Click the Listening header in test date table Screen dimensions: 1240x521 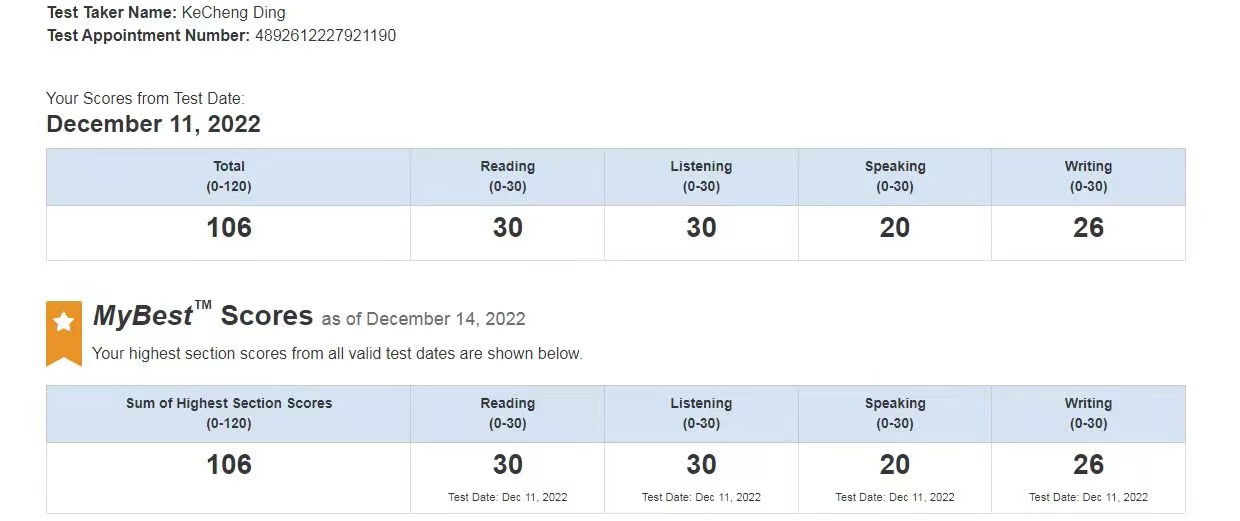click(701, 176)
